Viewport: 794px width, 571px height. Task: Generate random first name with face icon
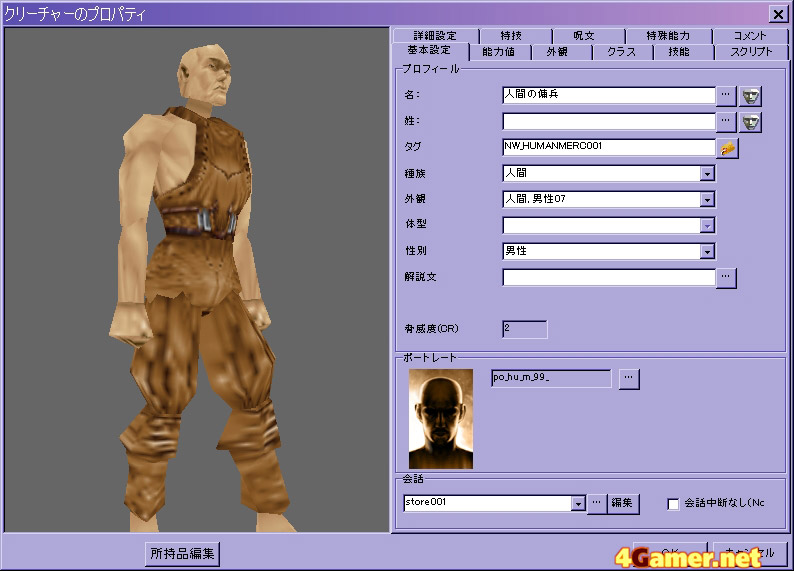click(x=750, y=96)
